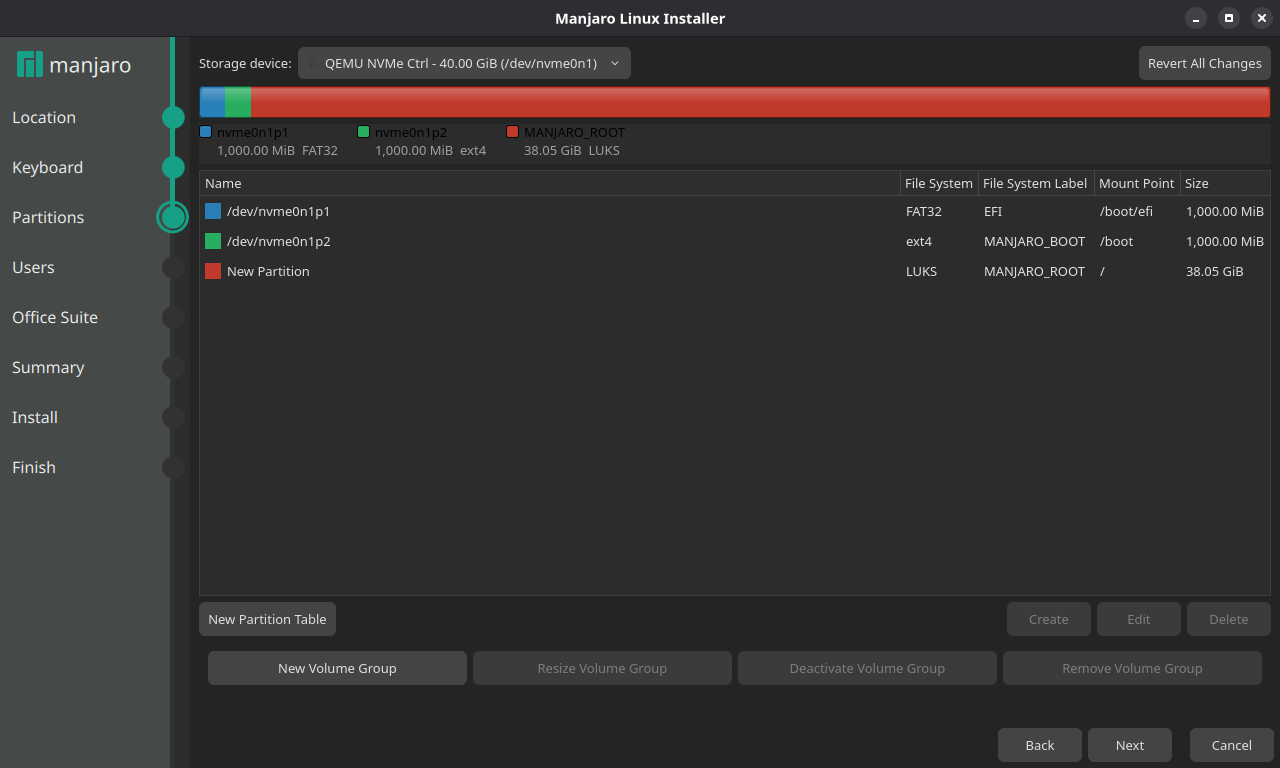The image size is (1280, 768).
Task: Click the Partitions active progress ring
Action: tap(173, 217)
